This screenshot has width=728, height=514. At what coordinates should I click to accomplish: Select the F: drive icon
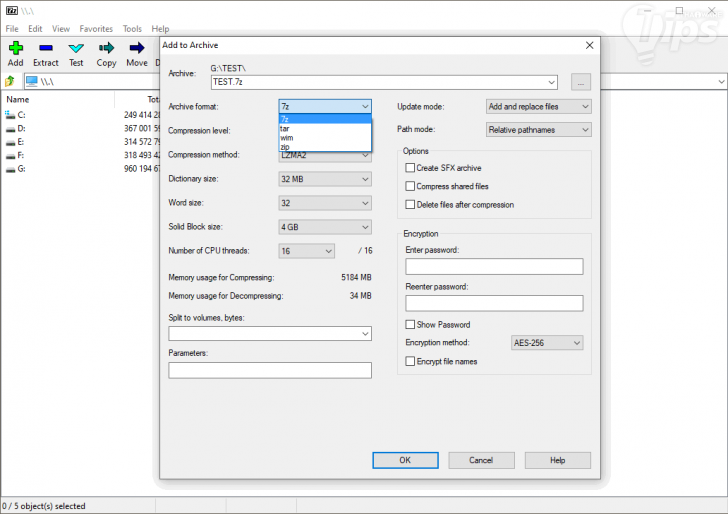10,156
